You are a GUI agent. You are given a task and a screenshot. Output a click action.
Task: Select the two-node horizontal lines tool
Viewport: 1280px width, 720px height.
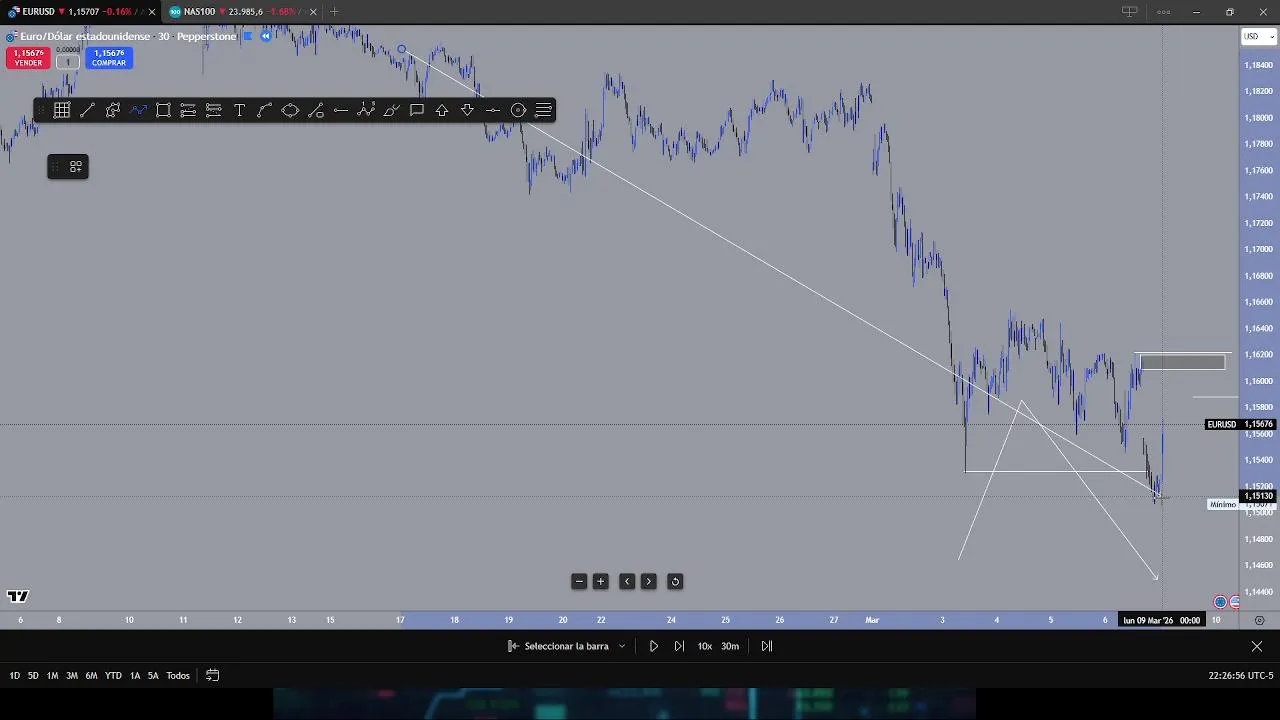188,110
